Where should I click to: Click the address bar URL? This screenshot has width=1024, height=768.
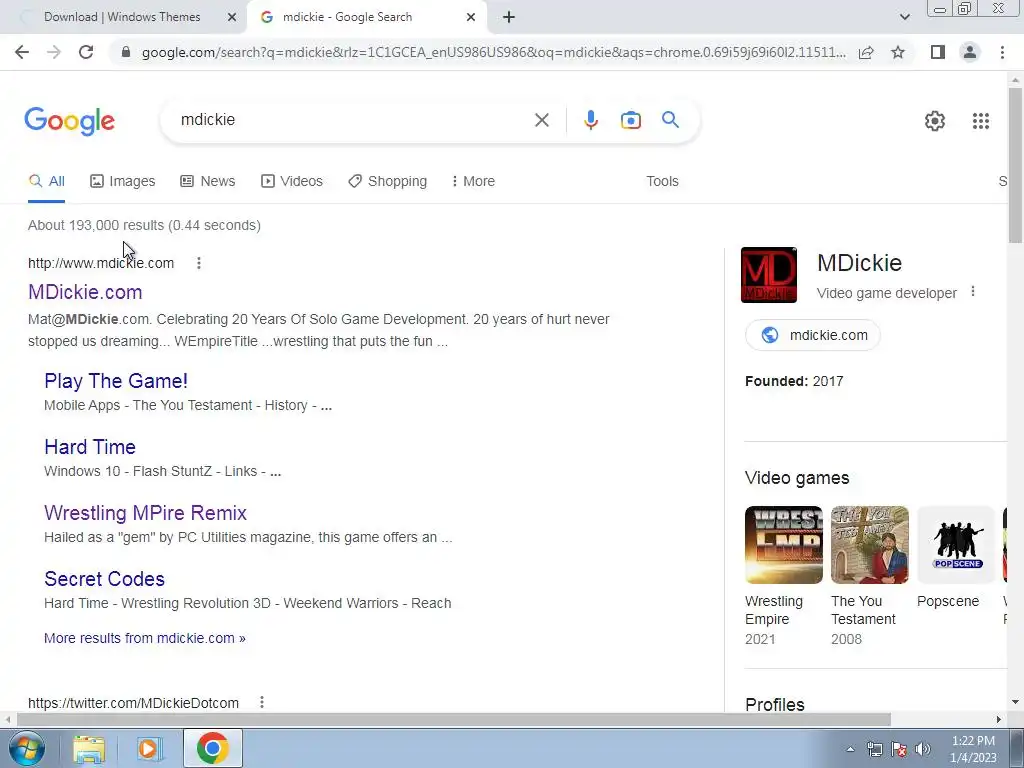coord(494,52)
